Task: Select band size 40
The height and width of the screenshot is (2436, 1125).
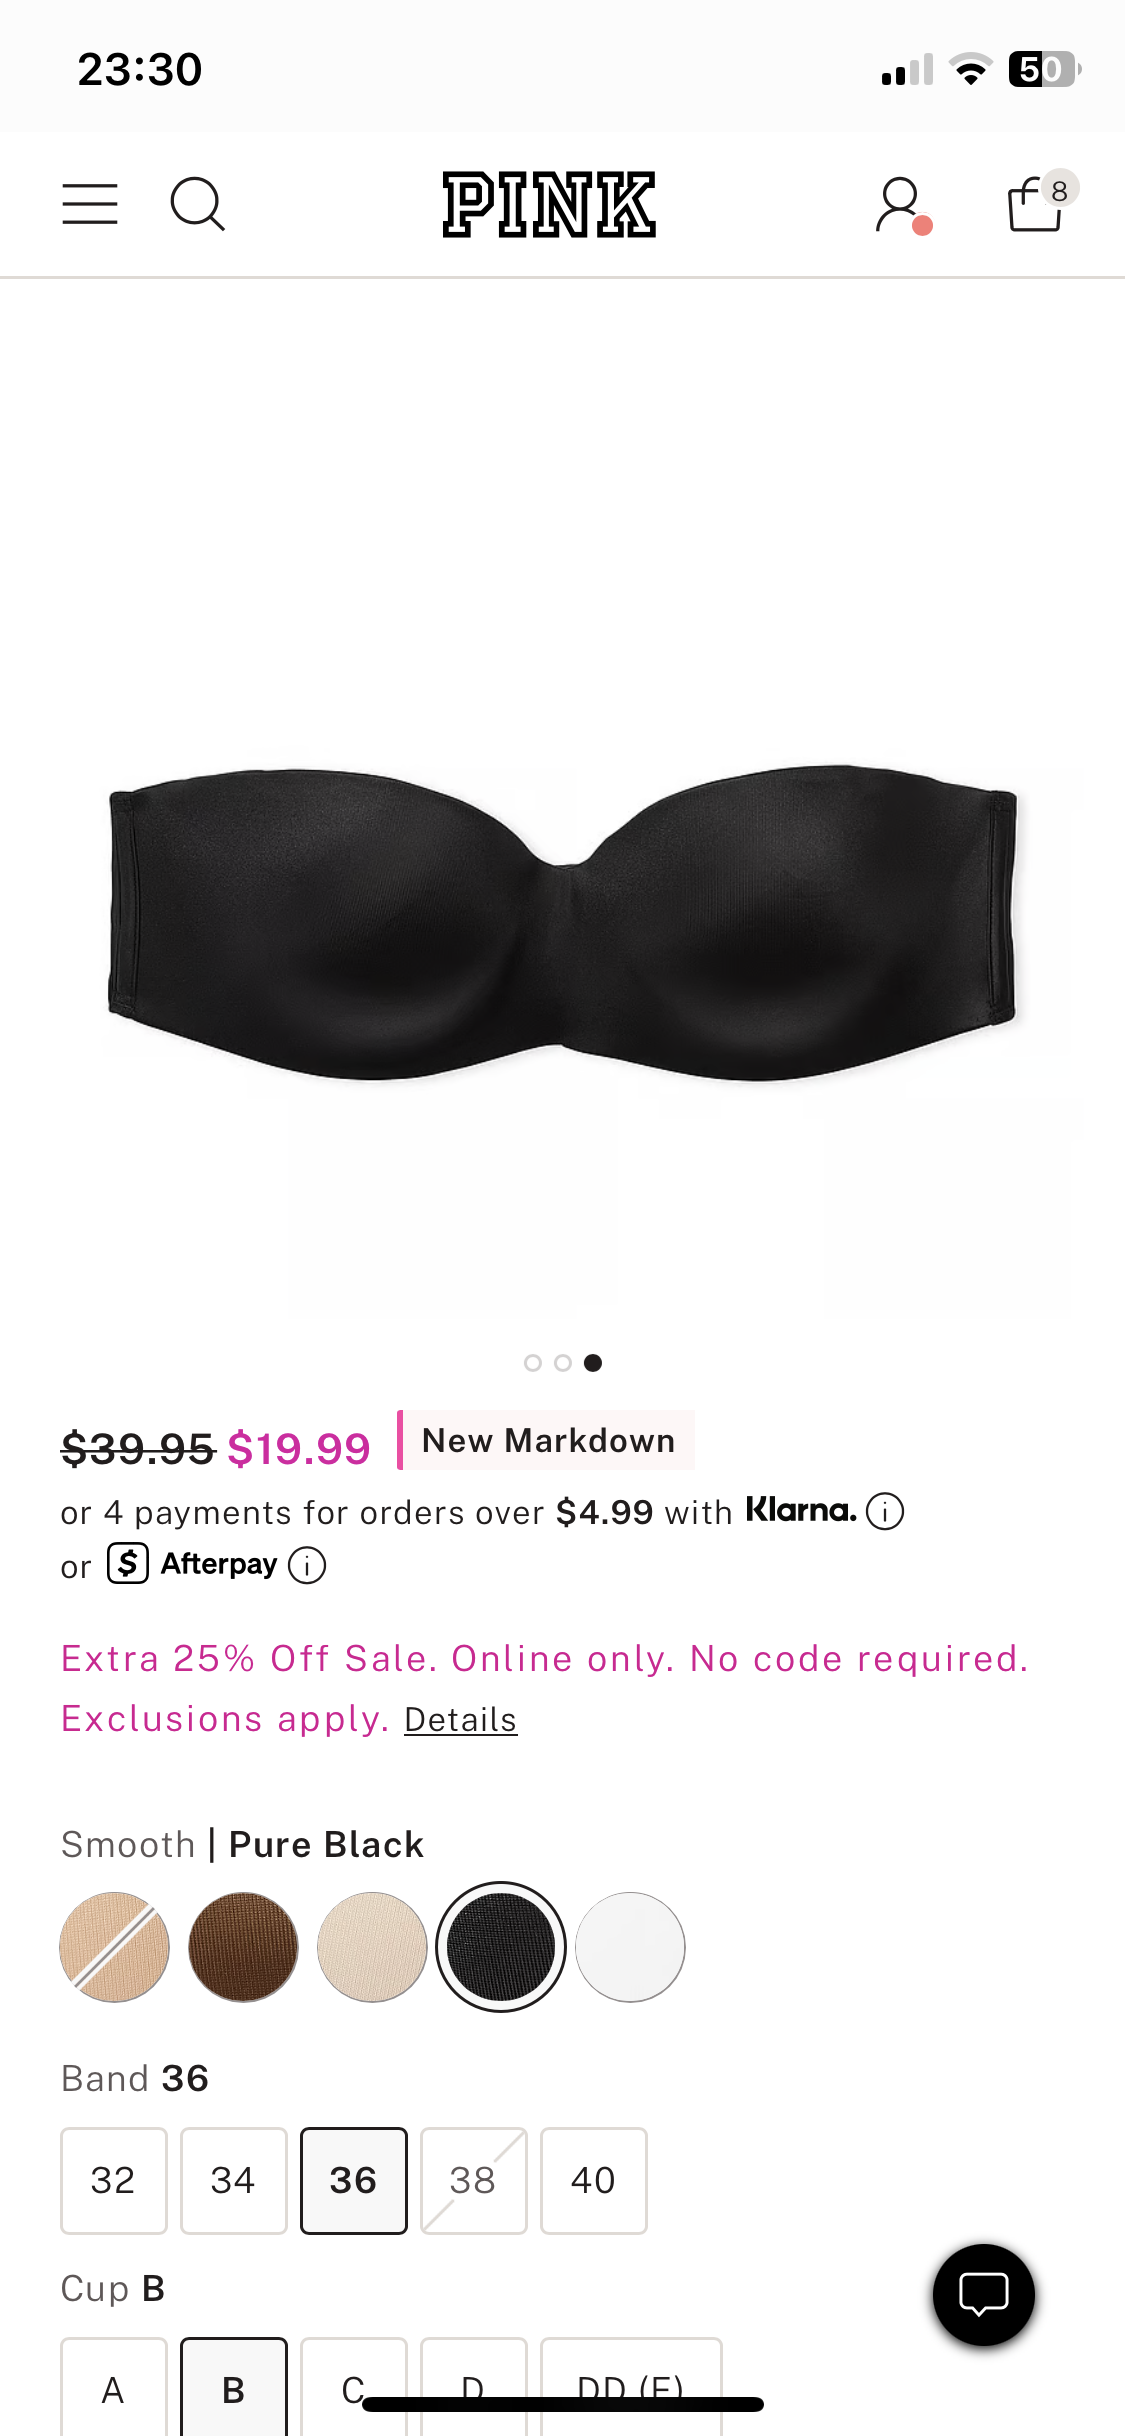Action: (x=594, y=2180)
